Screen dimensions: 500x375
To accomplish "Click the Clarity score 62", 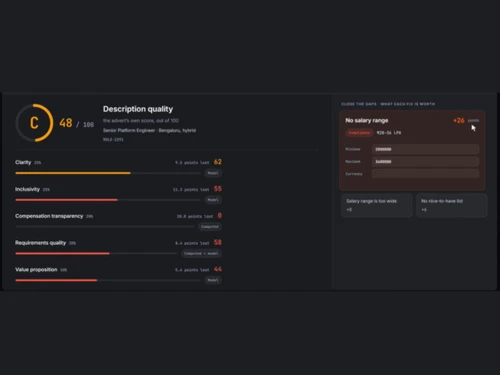I will coord(218,162).
